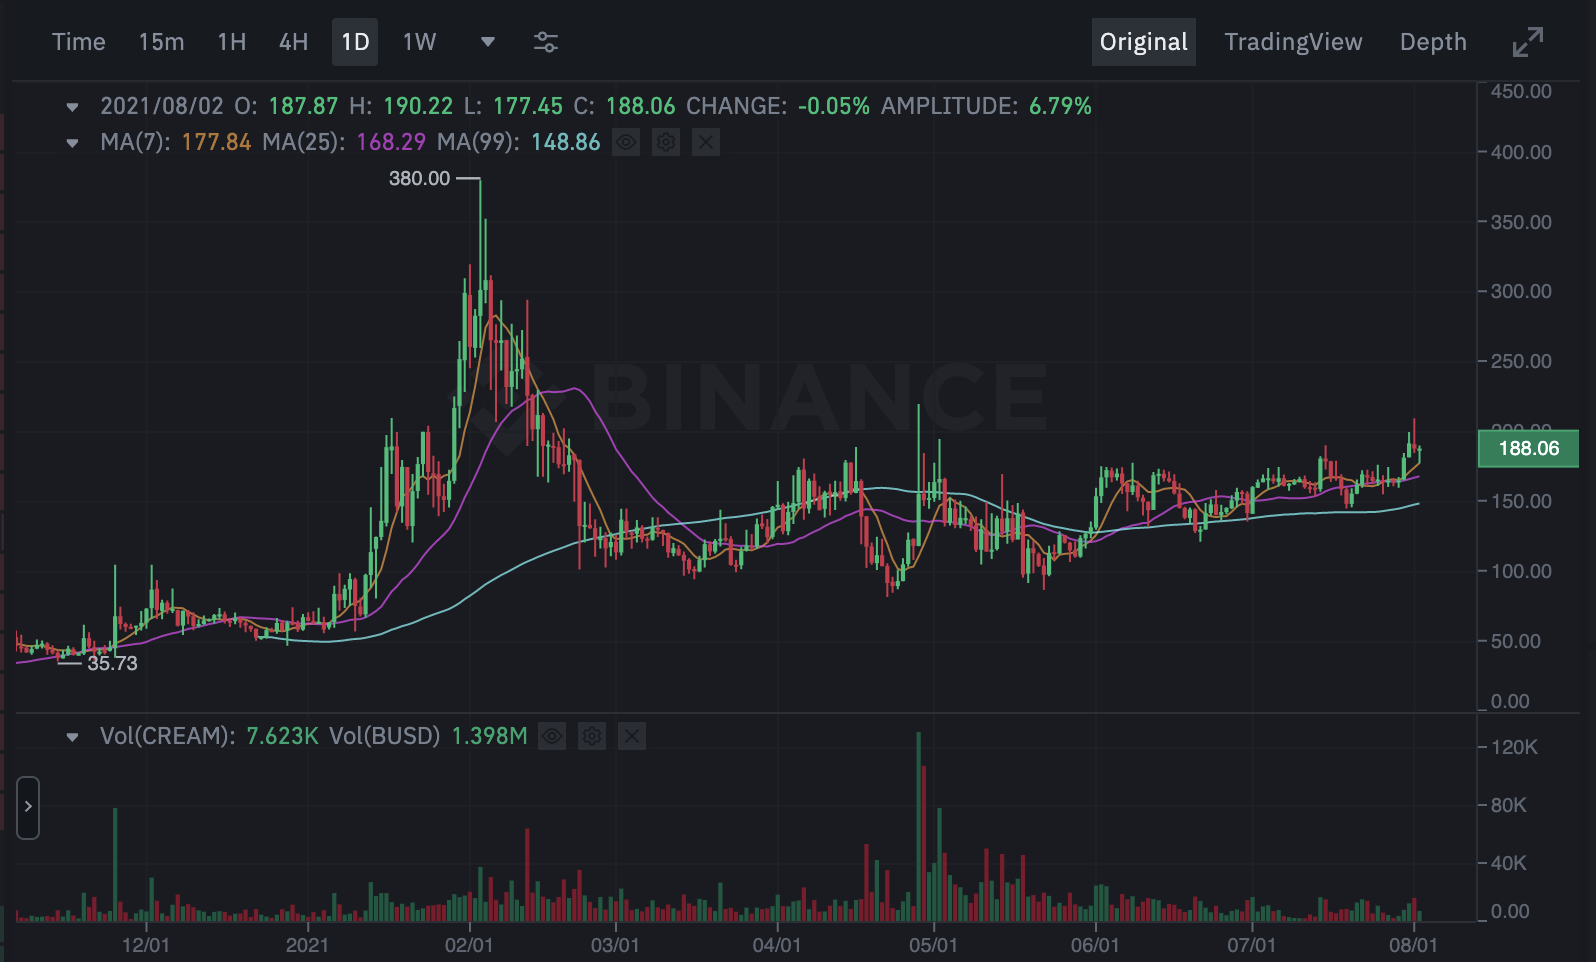
Task: Open more time intervals dropdown arrow
Action: pyautogui.click(x=488, y=42)
